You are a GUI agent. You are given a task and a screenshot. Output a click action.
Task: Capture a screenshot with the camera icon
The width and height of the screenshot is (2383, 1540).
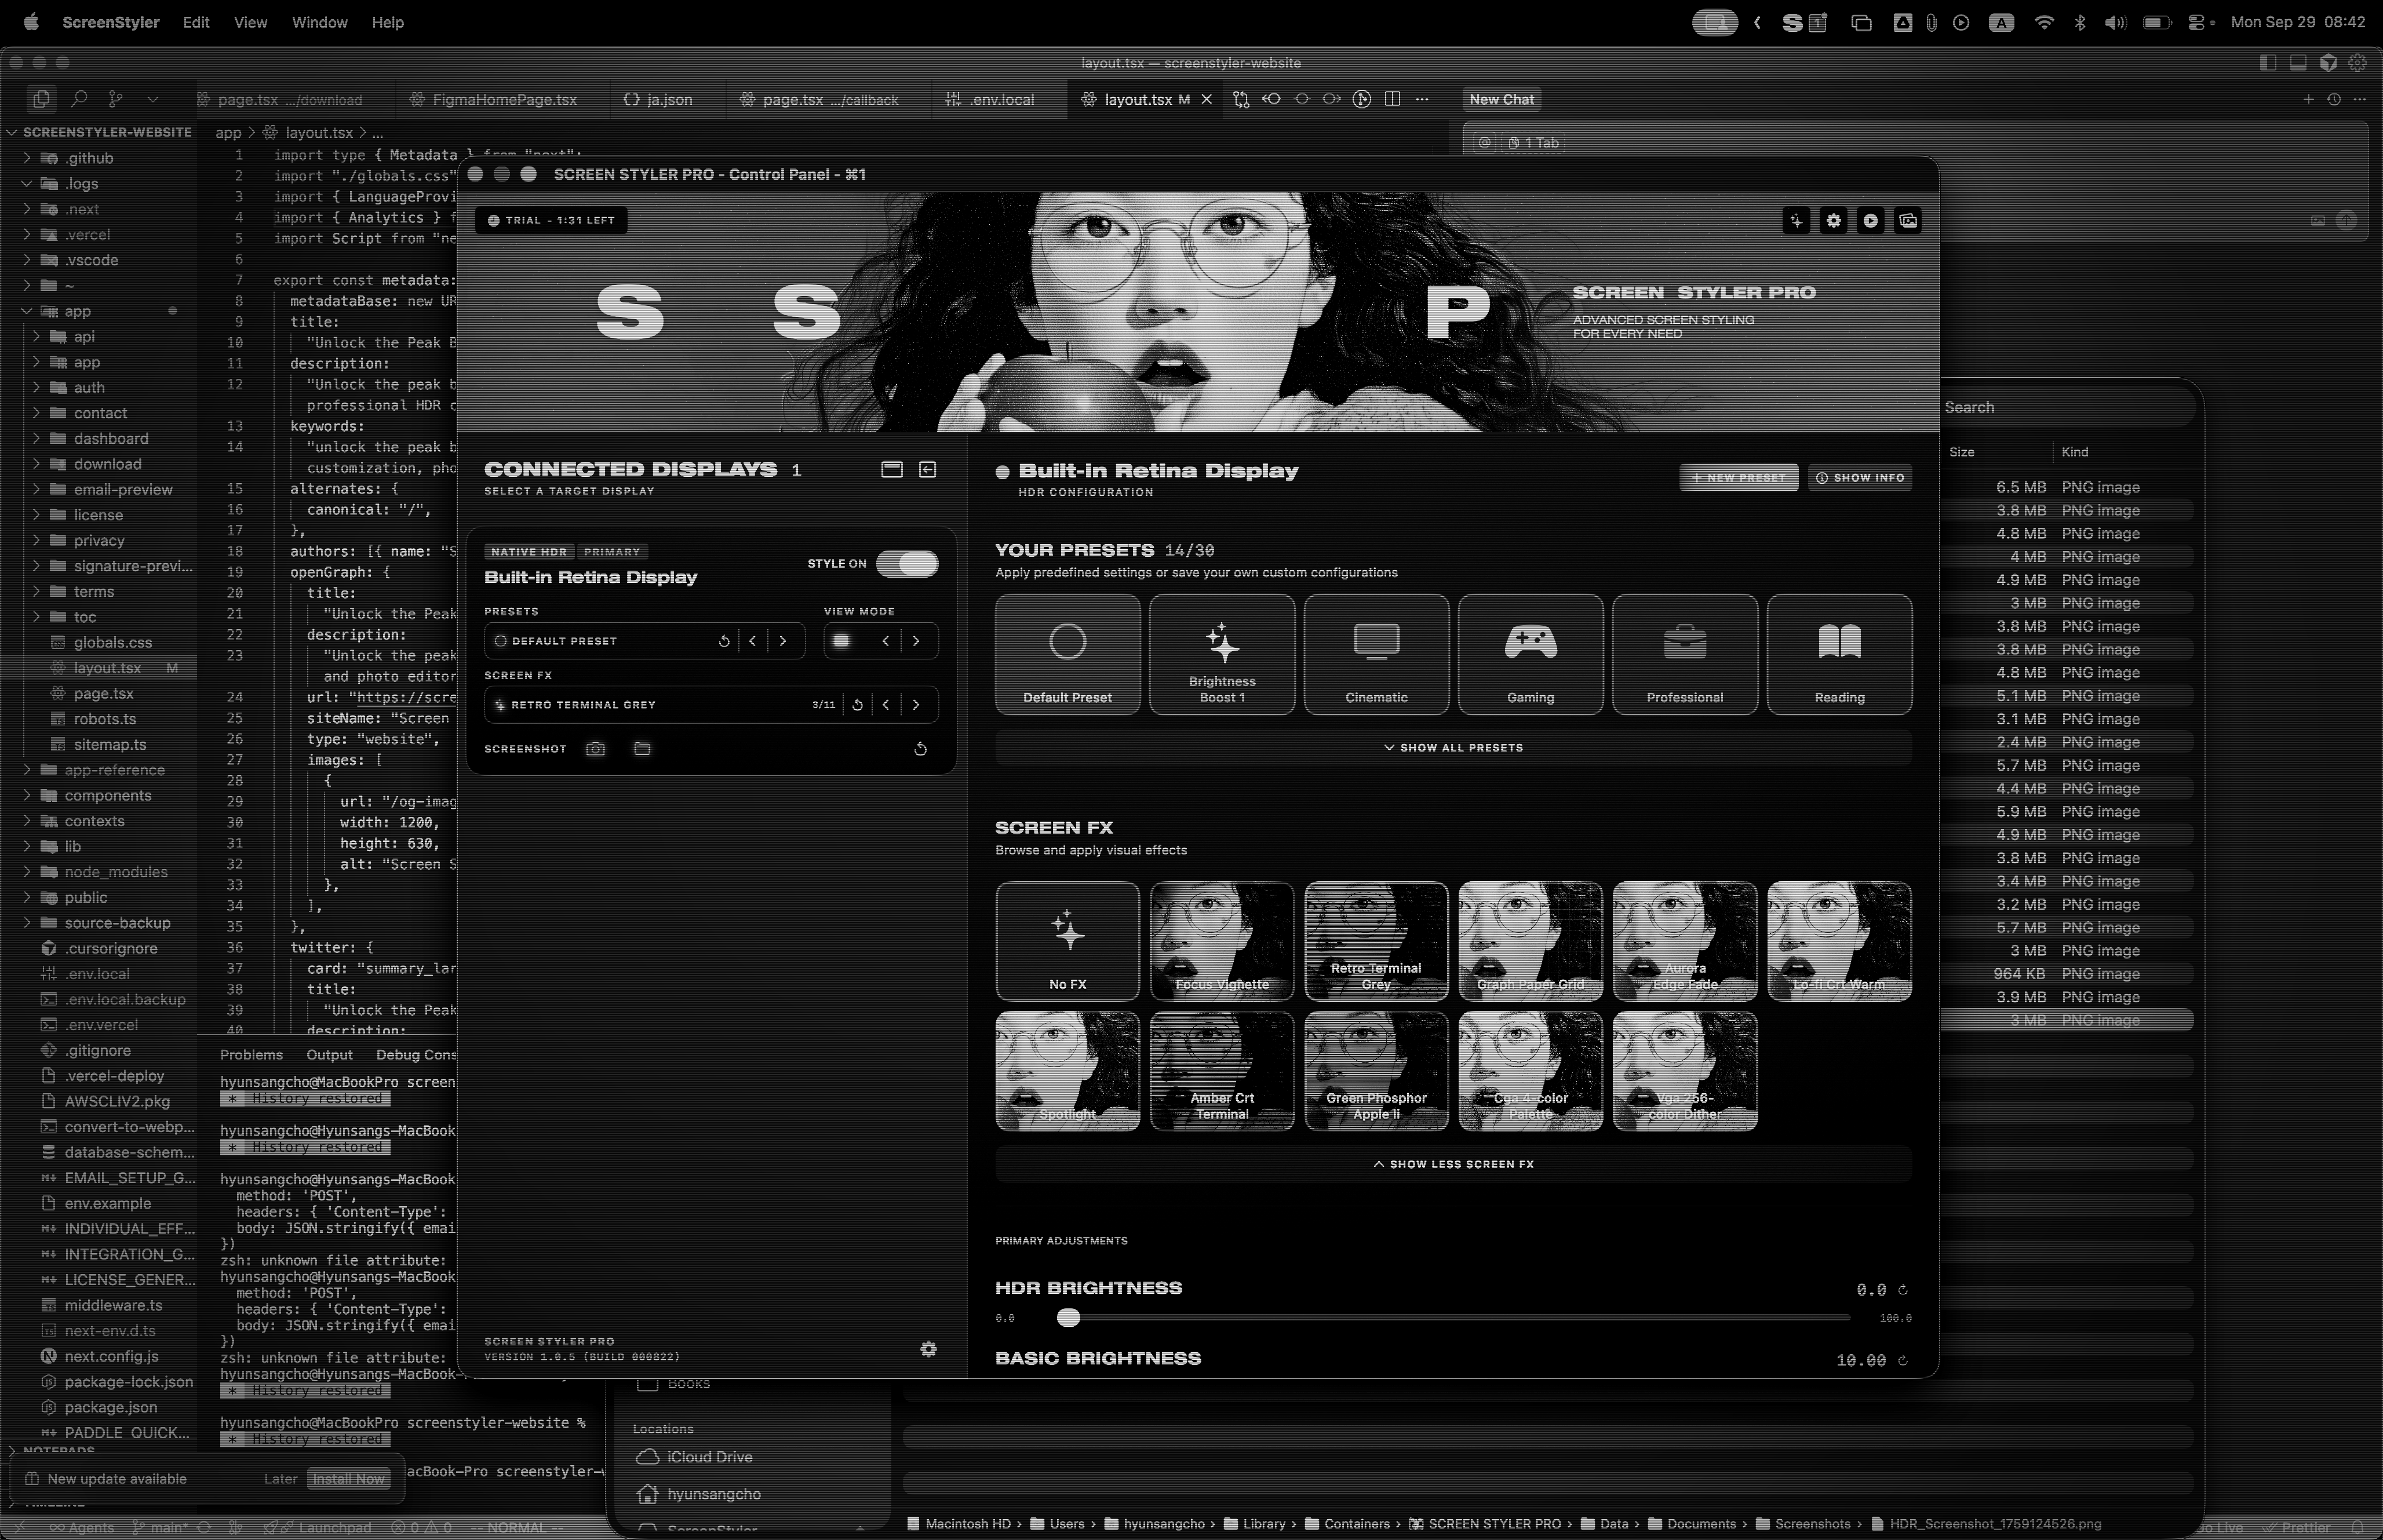point(595,748)
